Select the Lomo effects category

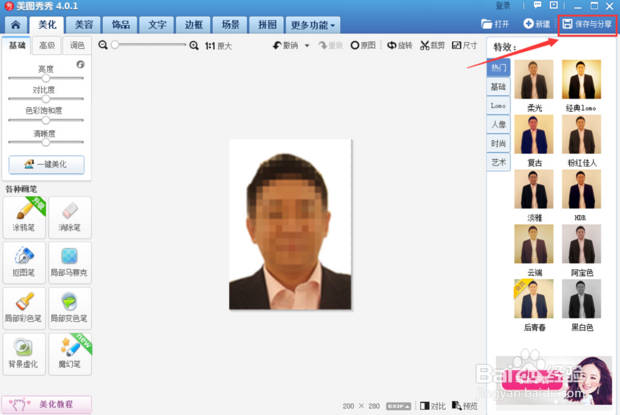pyautogui.click(x=498, y=106)
